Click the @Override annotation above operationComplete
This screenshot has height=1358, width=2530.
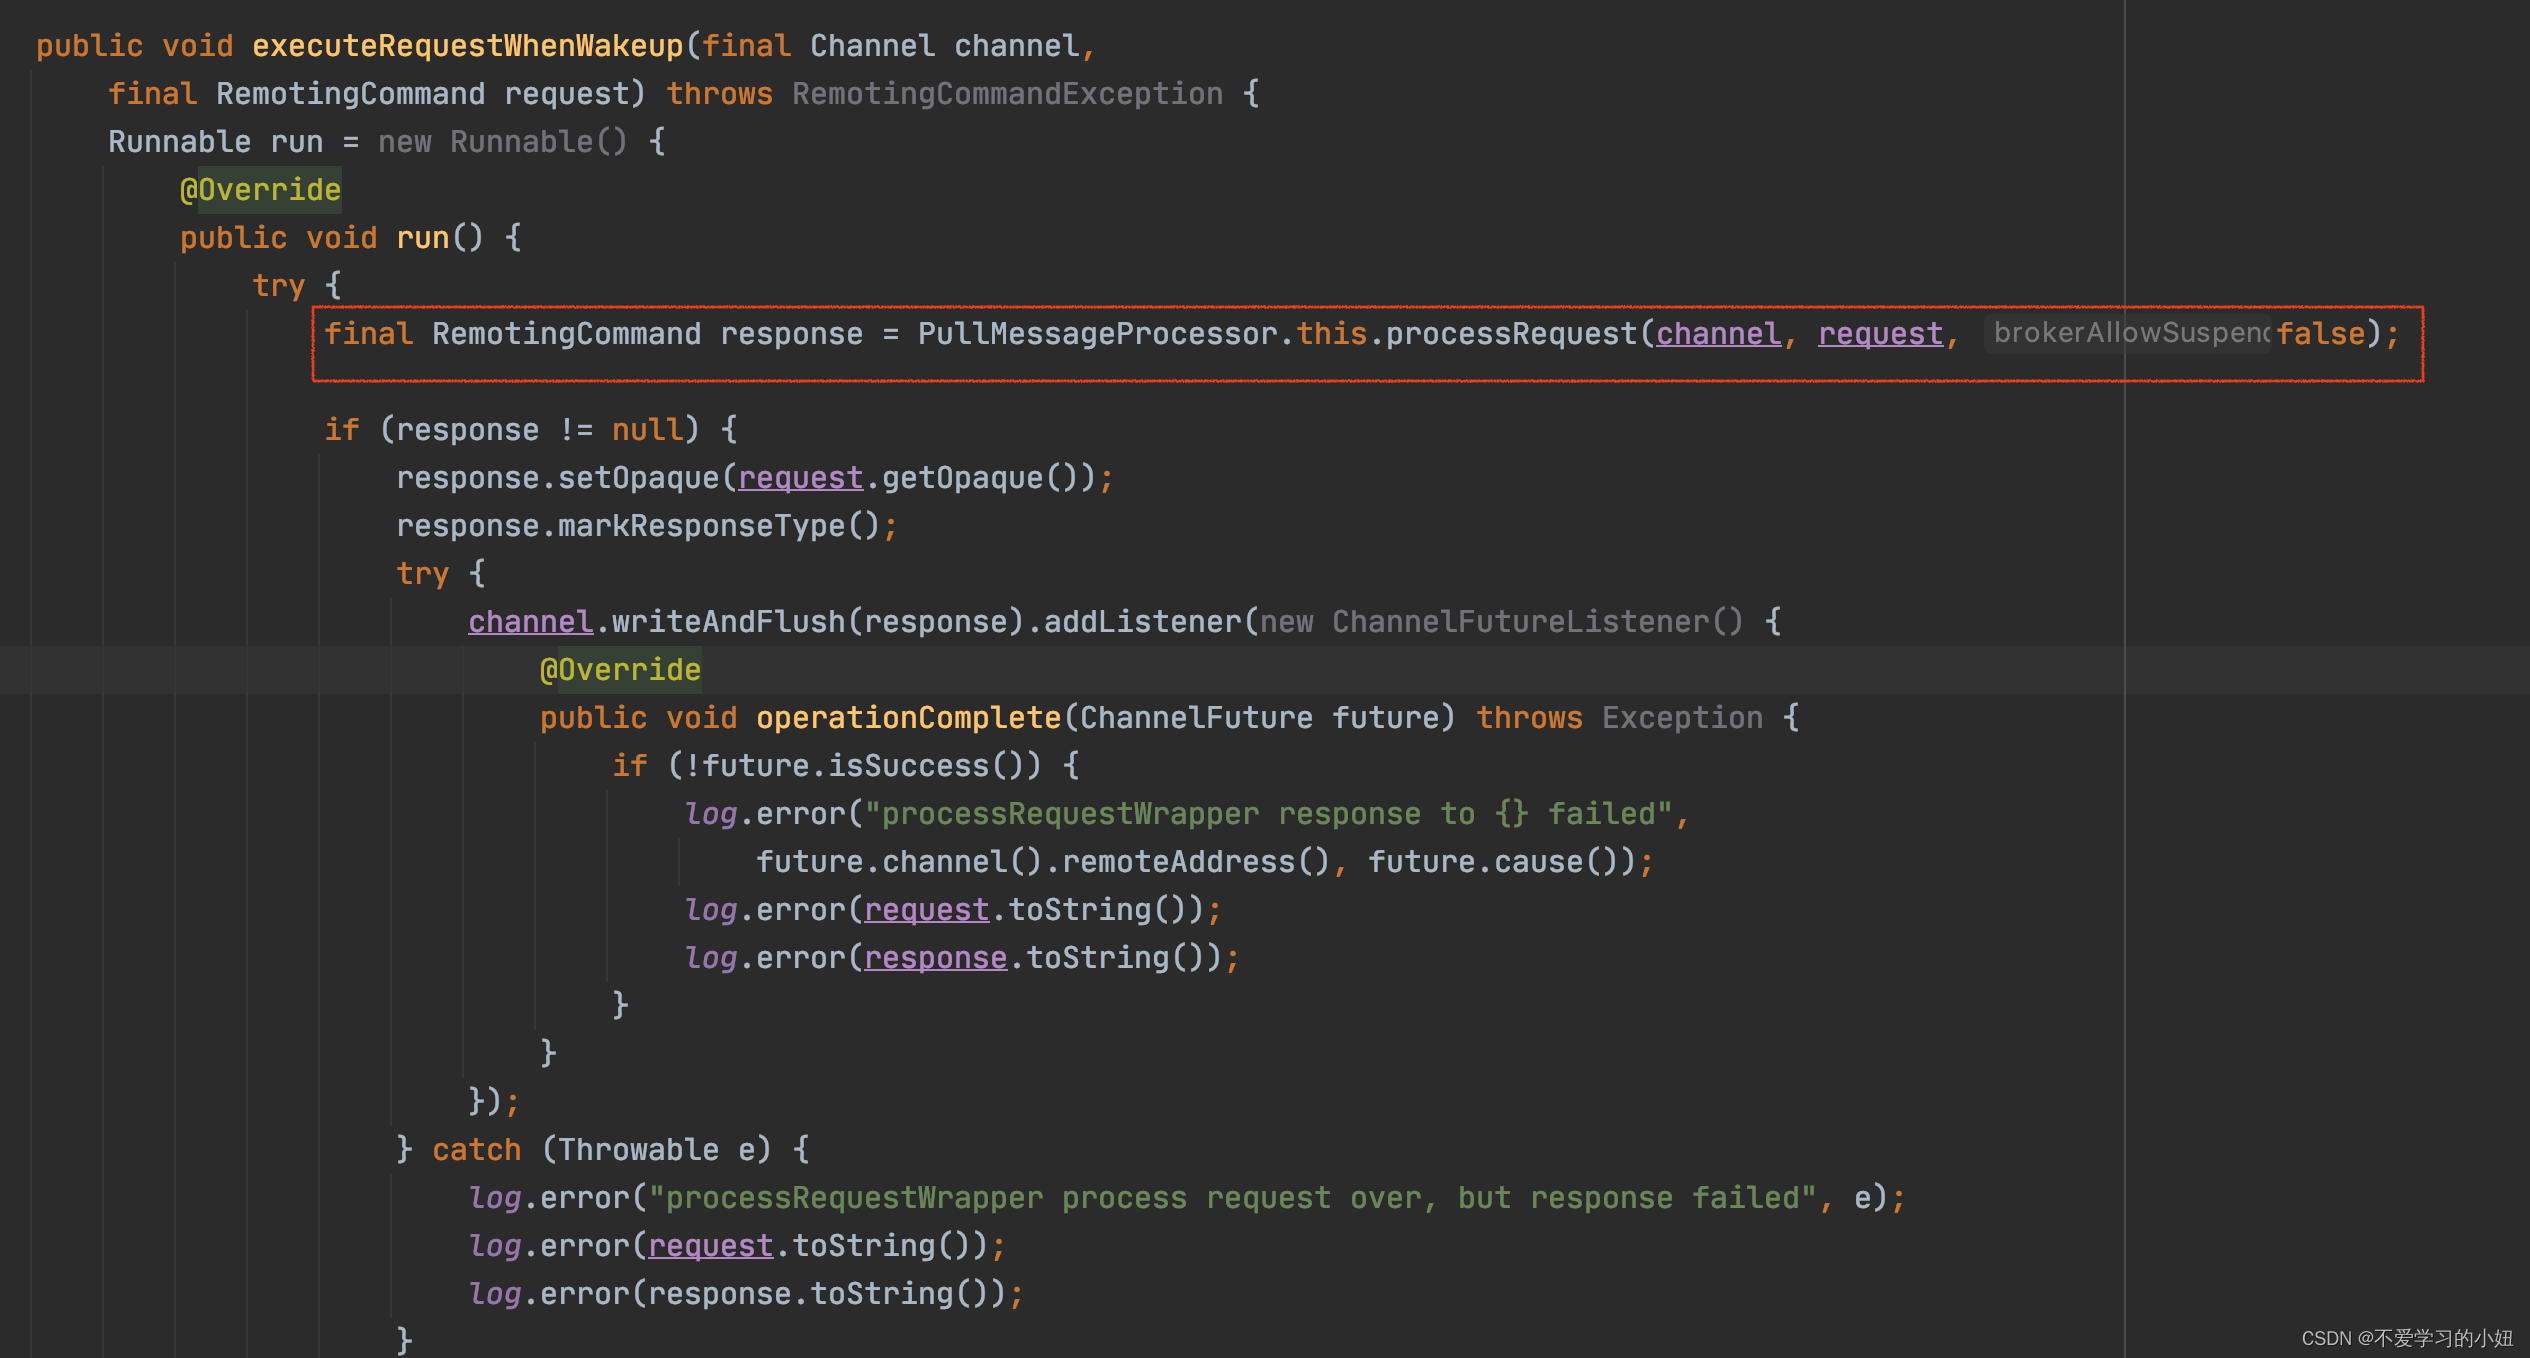(620, 670)
